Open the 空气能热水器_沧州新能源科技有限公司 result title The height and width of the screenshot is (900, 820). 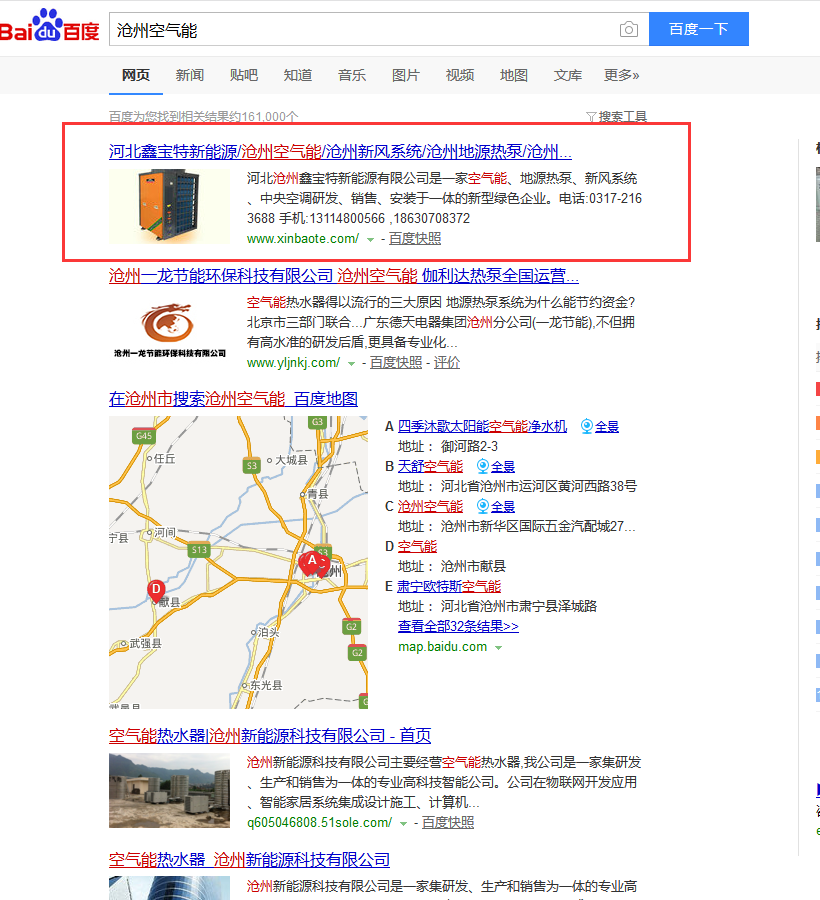click(x=250, y=860)
